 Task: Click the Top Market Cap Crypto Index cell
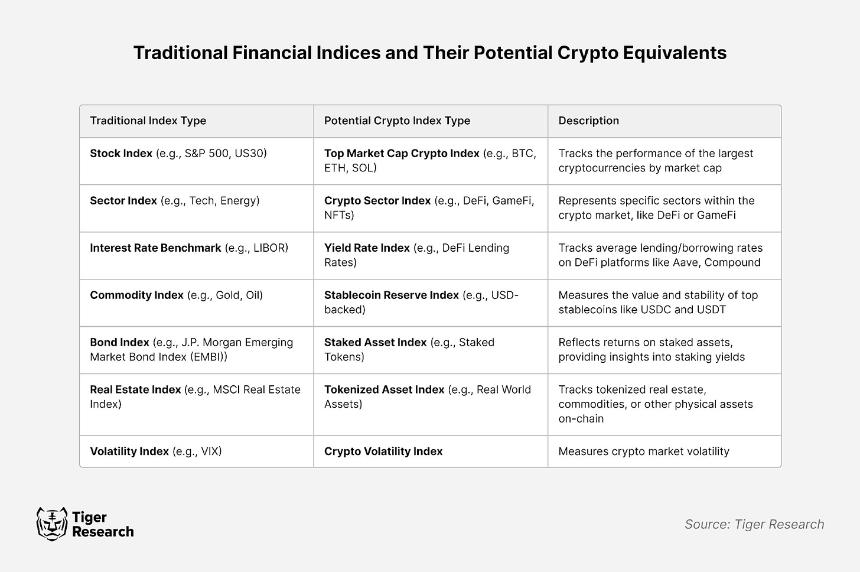pos(431,161)
